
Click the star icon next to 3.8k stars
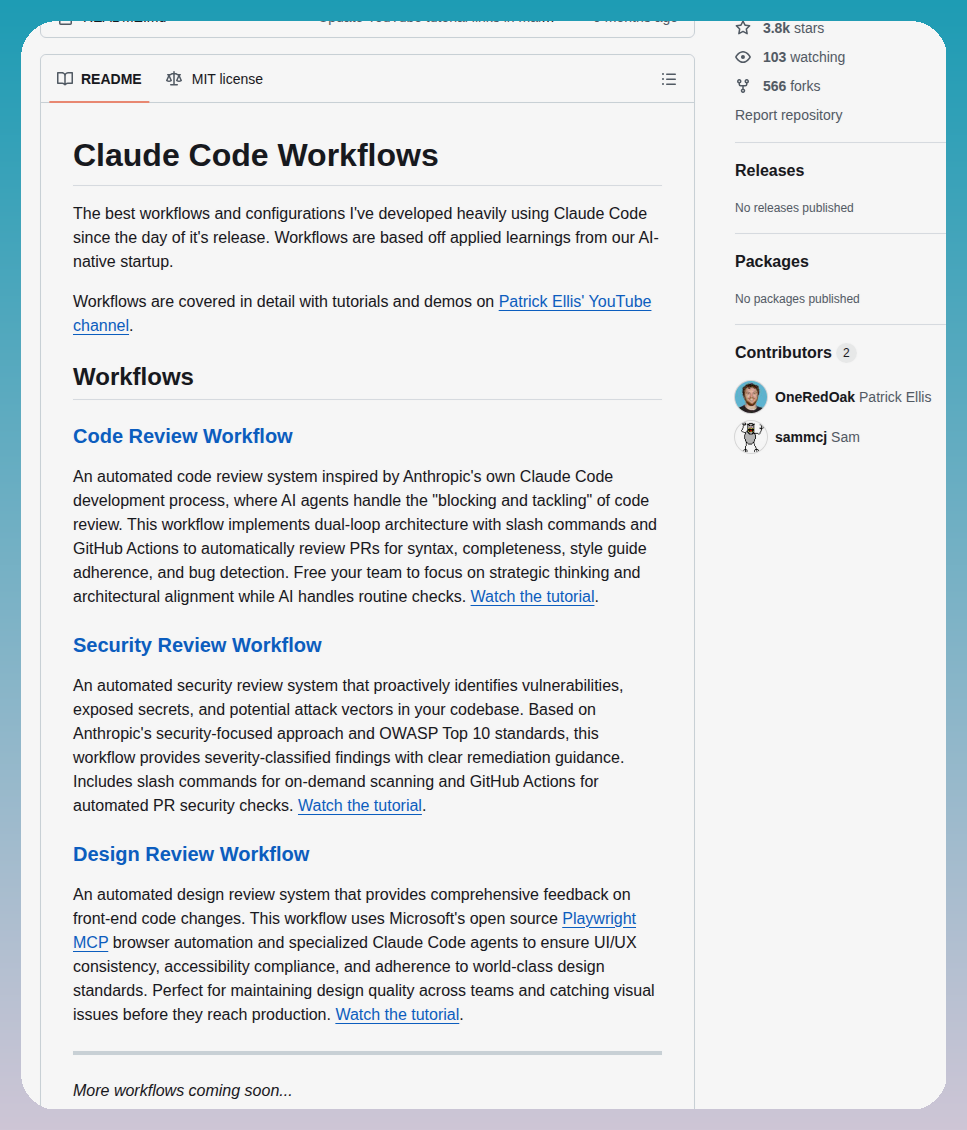[743, 28]
